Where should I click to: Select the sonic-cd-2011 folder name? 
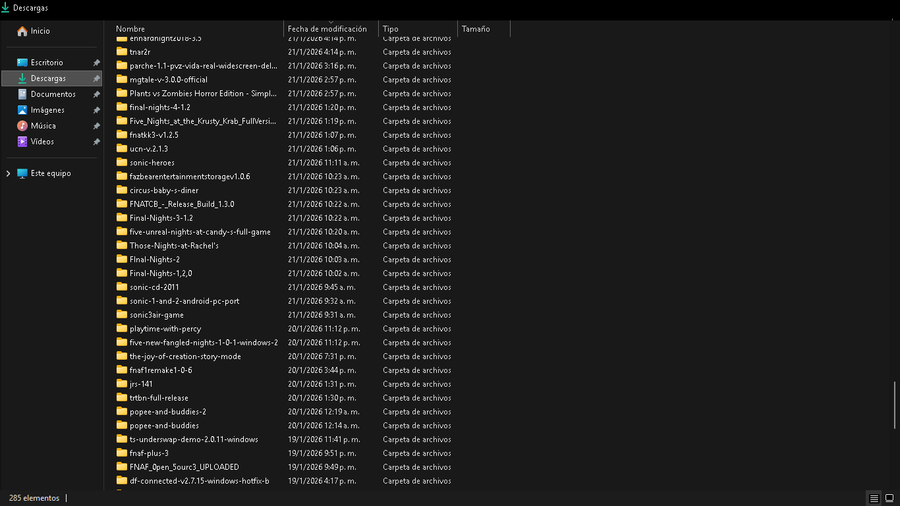(x=154, y=287)
